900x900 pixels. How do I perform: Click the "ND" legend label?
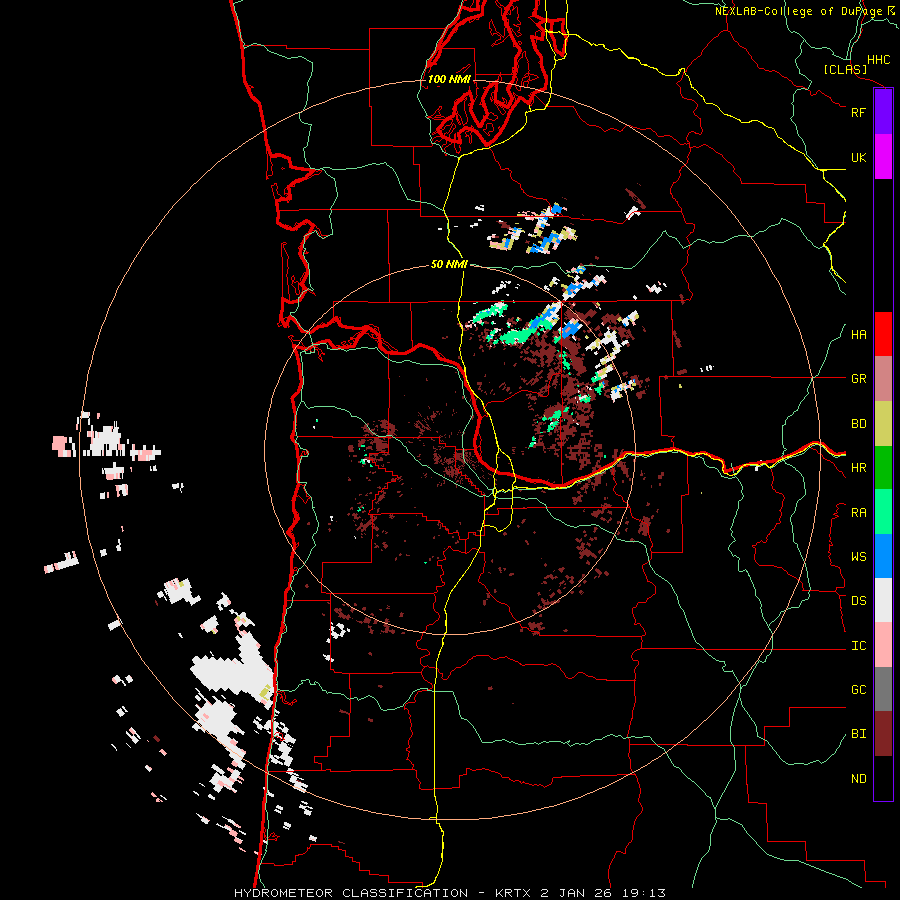tap(858, 779)
